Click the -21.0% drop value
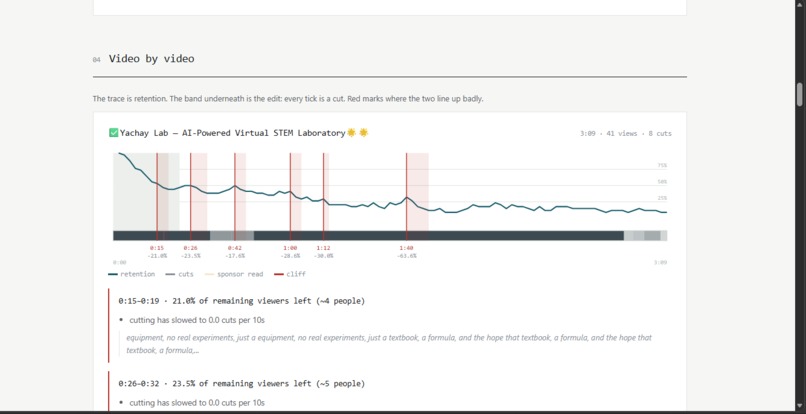The height and width of the screenshot is (414, 806). [157, 256]
